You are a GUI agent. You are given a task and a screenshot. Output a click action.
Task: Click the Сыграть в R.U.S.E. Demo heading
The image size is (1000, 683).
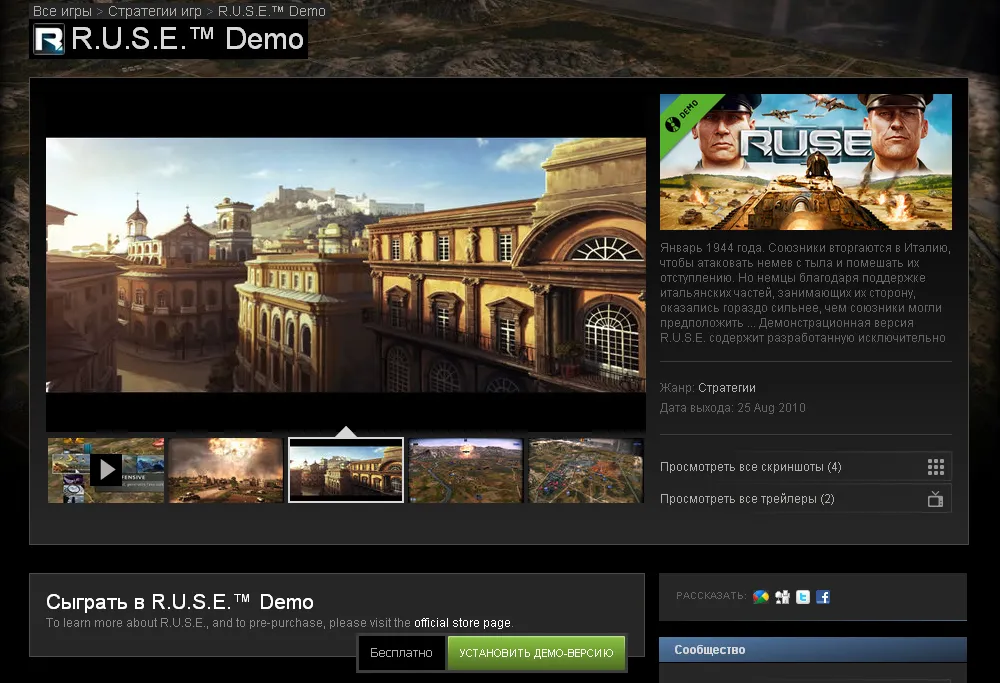pyautogui.click(x=180, y=601)
